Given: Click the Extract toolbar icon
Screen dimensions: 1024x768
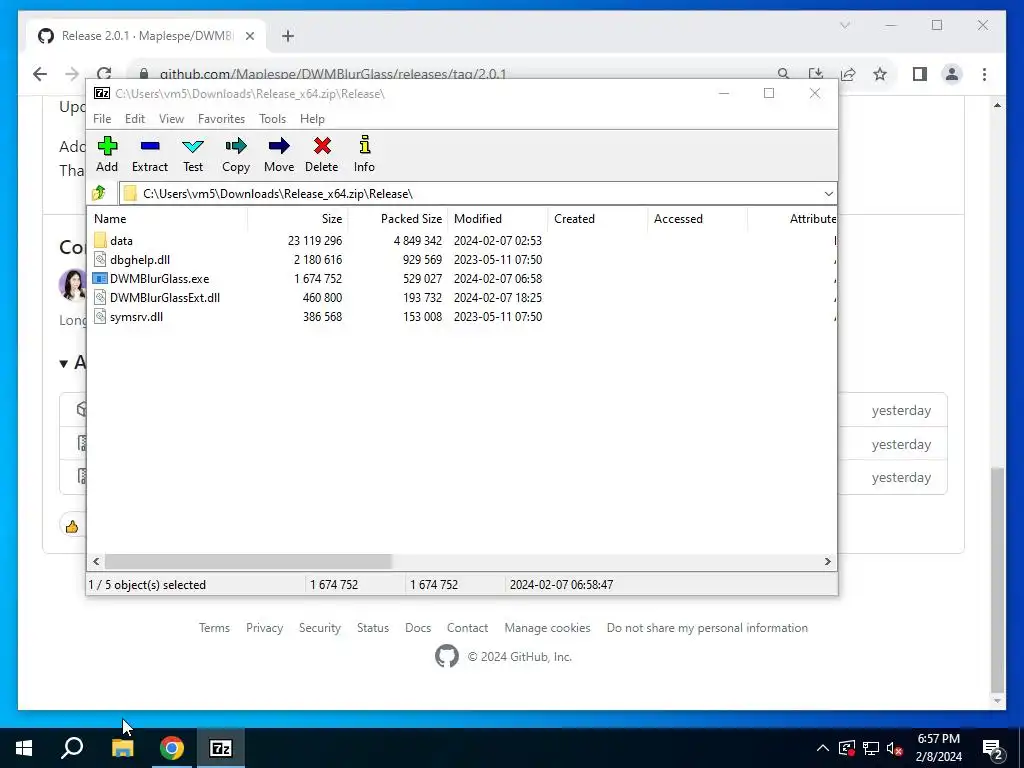Looking at the screenshot, I should coord(150,154).
